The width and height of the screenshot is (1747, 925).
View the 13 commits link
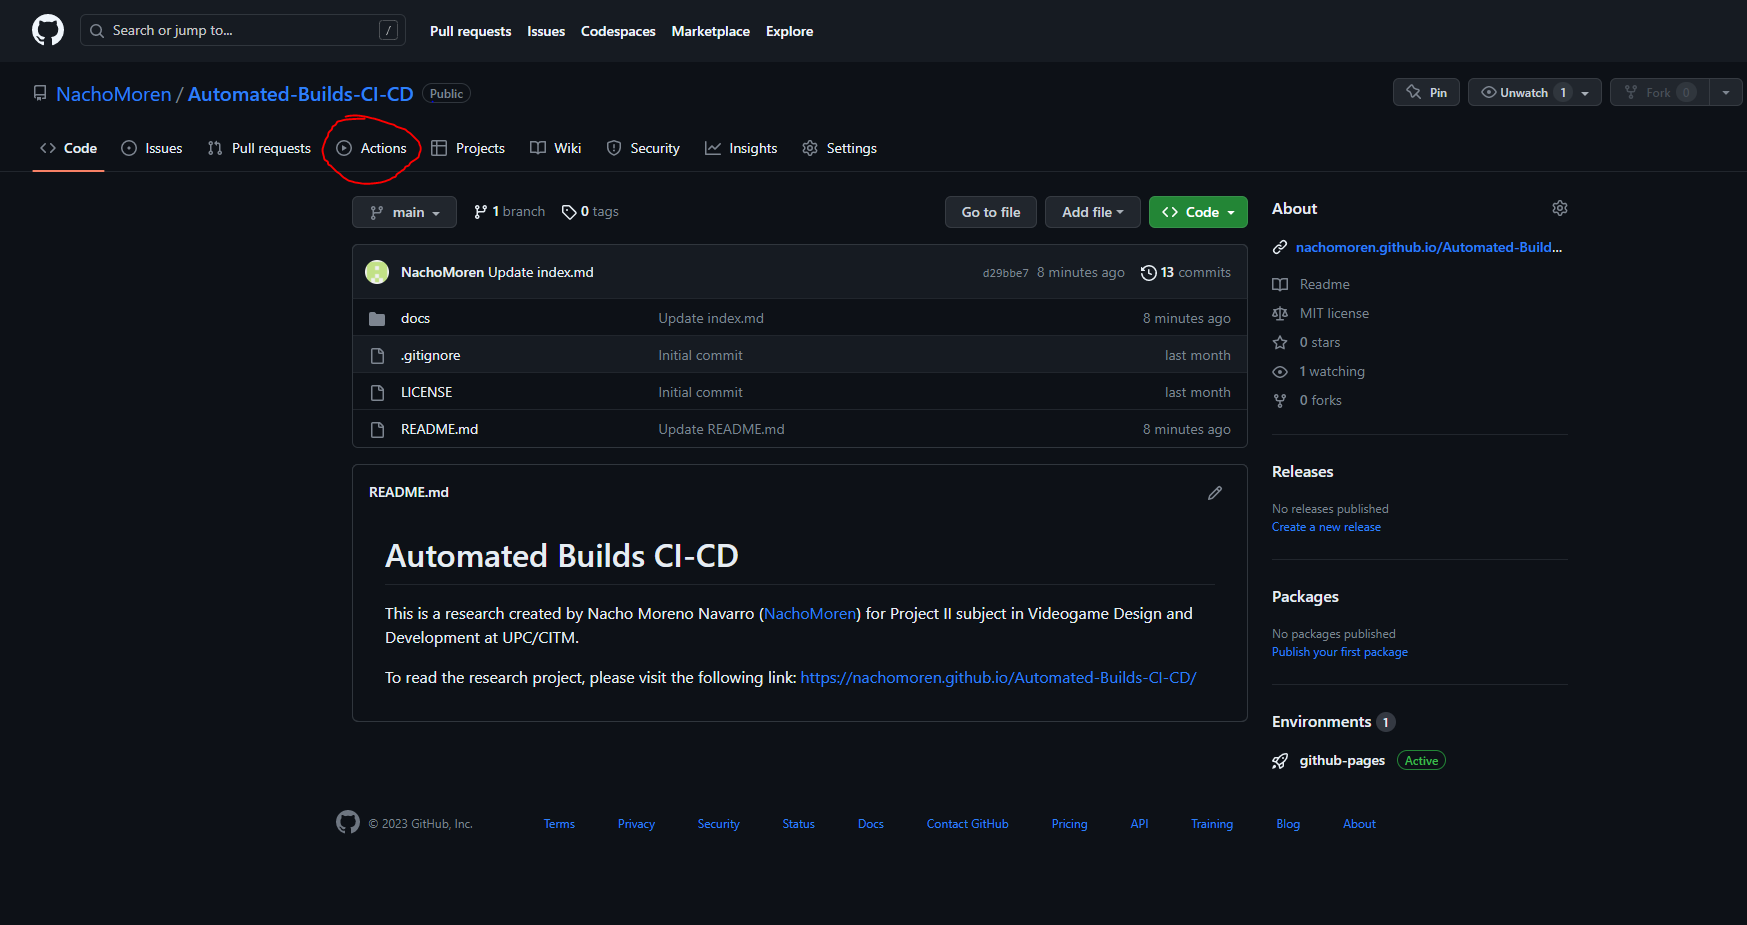click(1186, 273)
